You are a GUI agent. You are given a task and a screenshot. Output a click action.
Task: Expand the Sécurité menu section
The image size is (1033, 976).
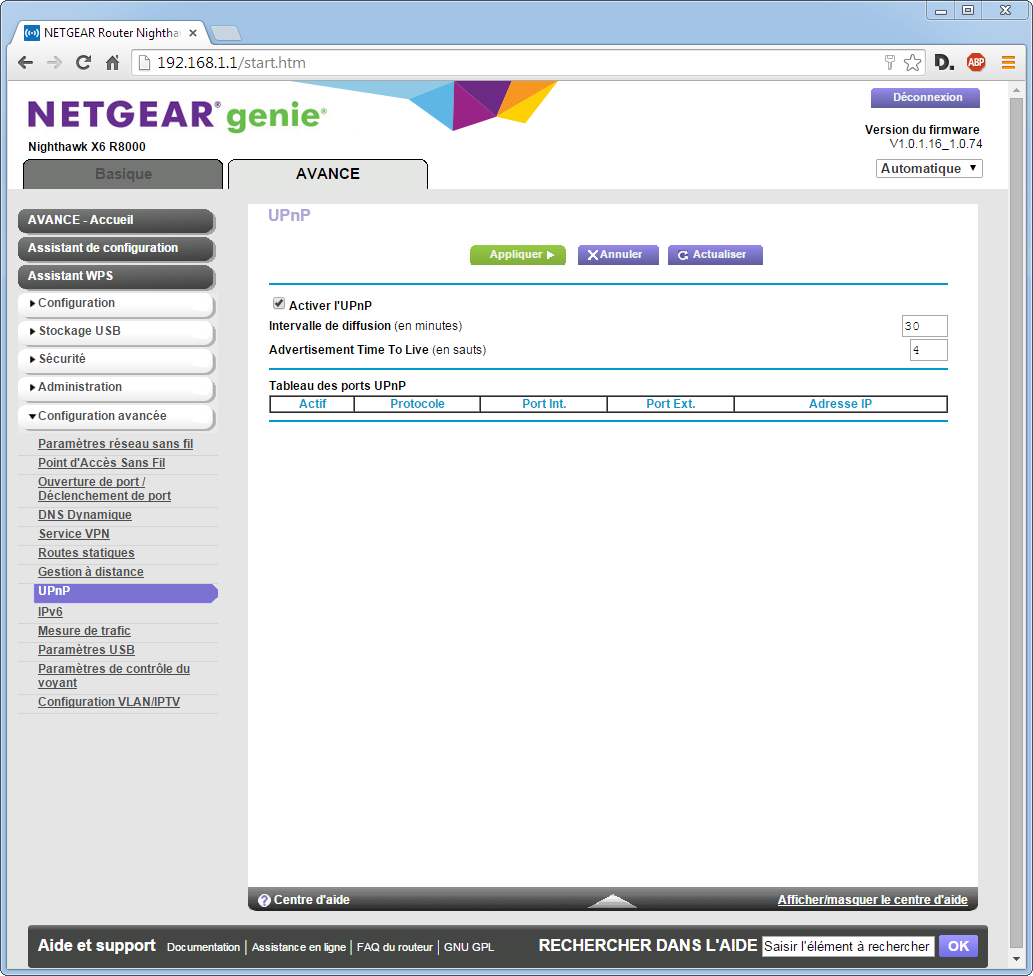116,359
